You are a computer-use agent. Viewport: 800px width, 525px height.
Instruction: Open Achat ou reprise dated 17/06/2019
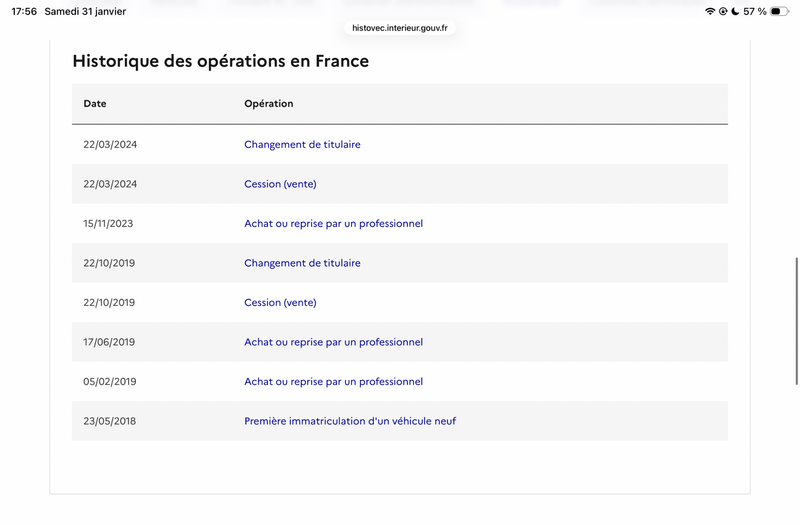click(333, 342)
